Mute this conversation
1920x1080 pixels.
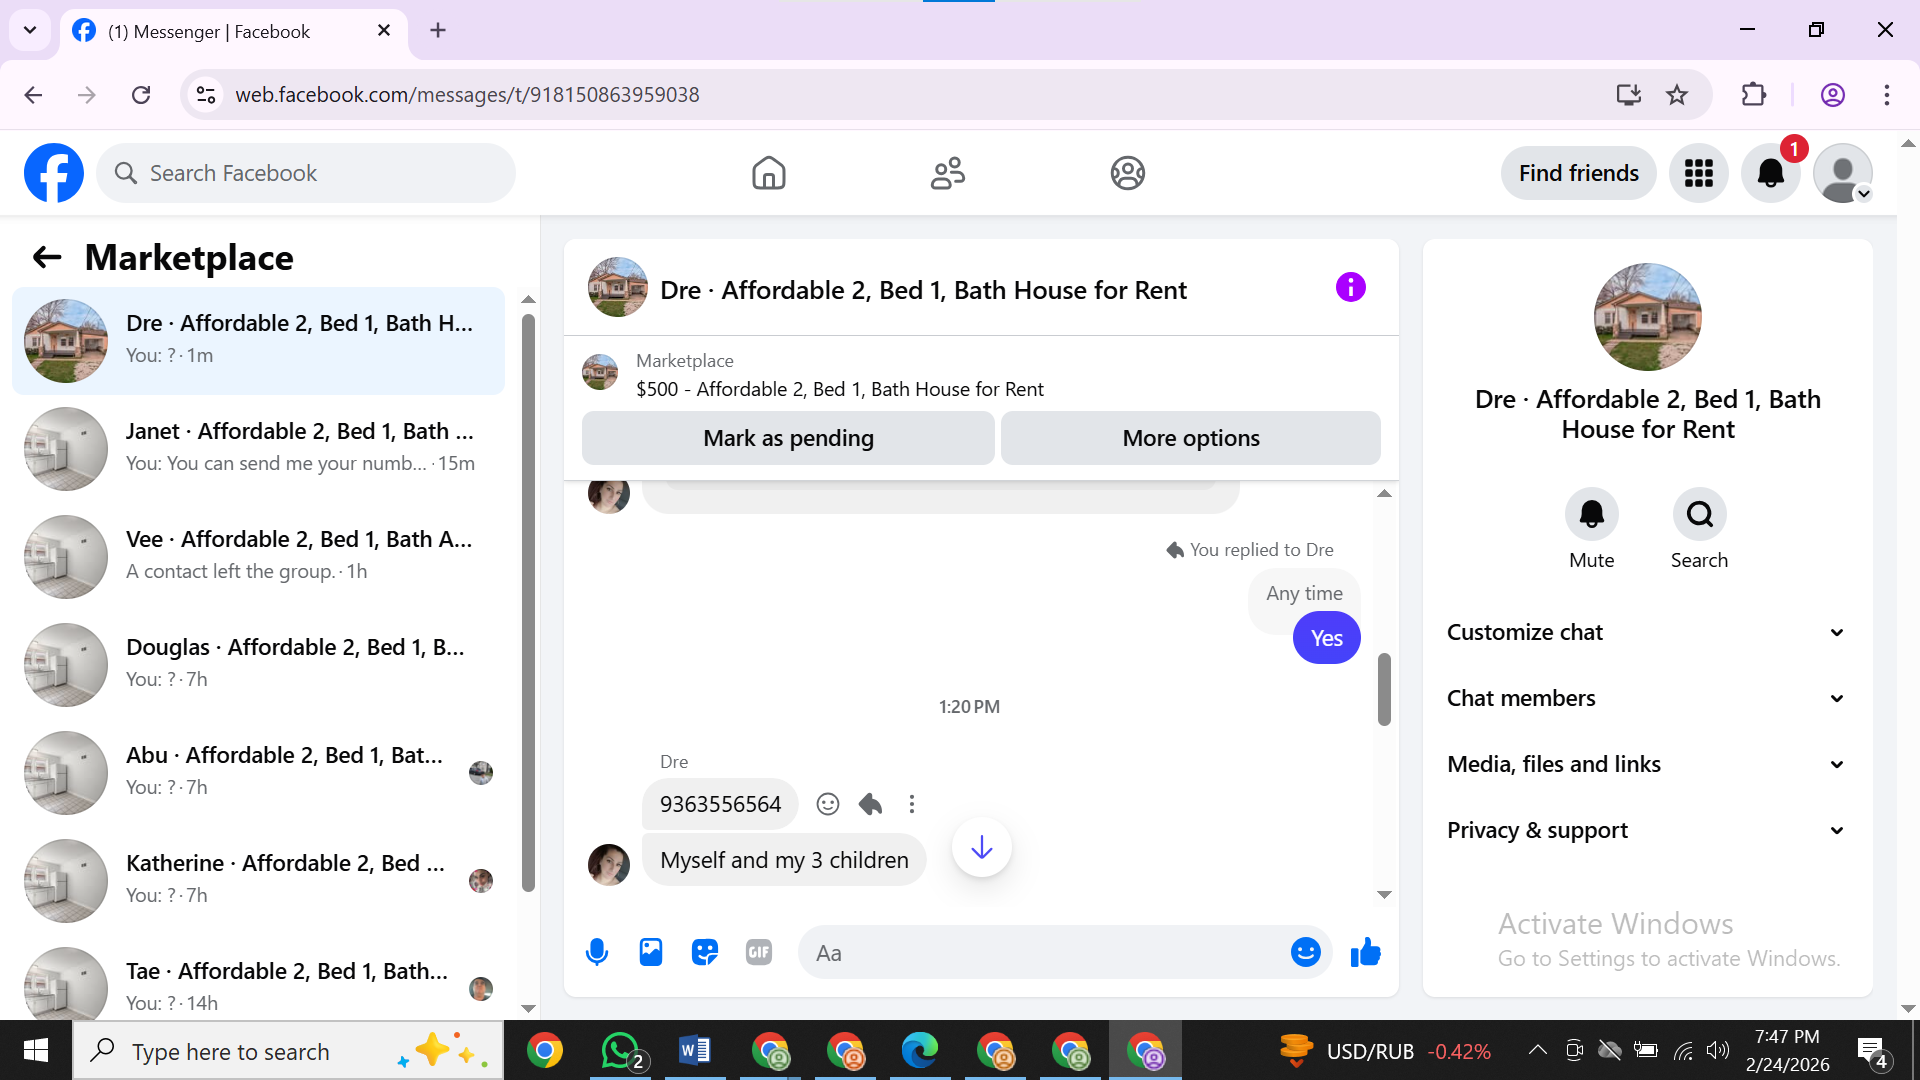click(x=1591, y=514)
